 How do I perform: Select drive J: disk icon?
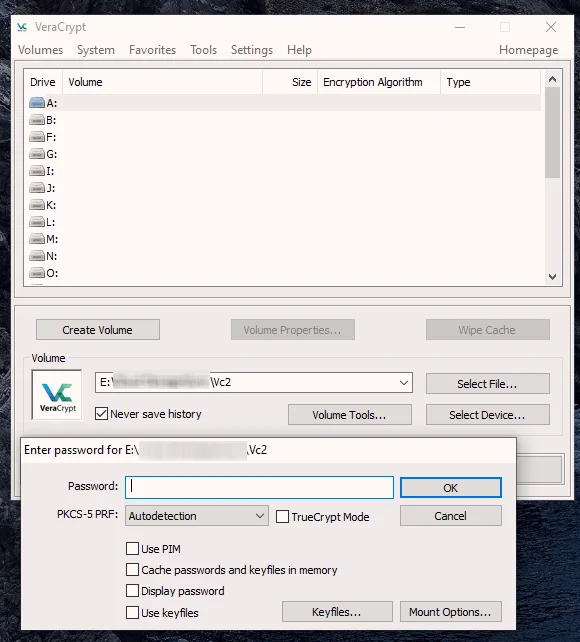tap(37, 188)
